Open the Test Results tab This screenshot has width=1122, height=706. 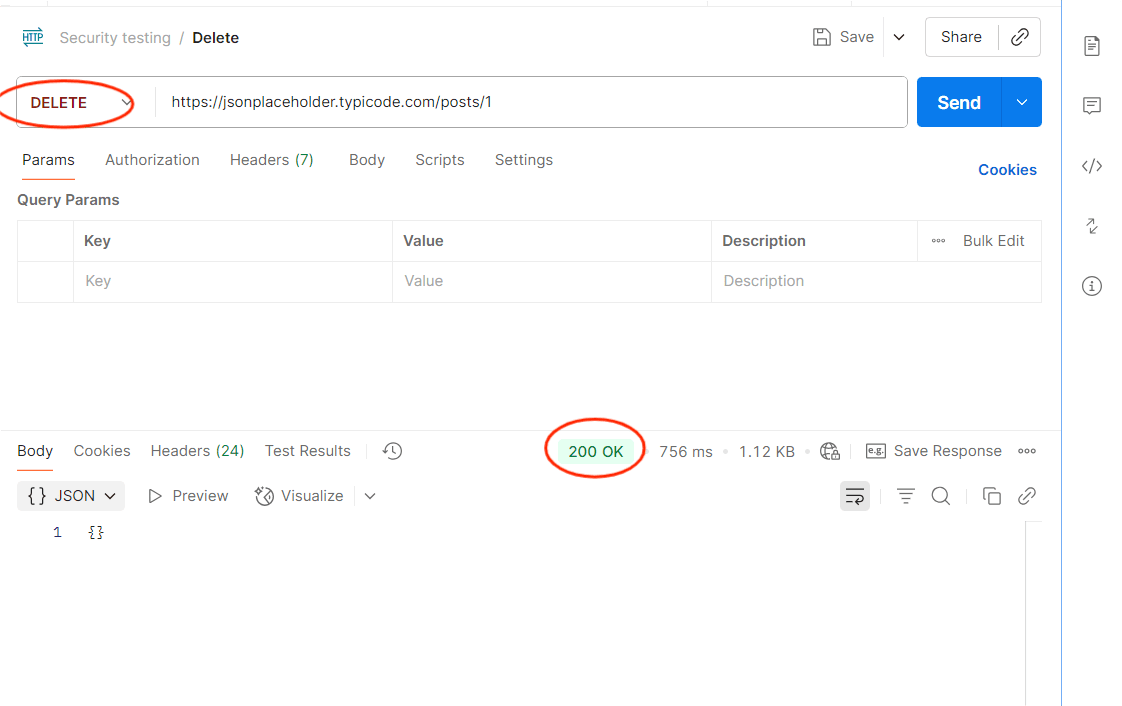(x=307, y=451)
